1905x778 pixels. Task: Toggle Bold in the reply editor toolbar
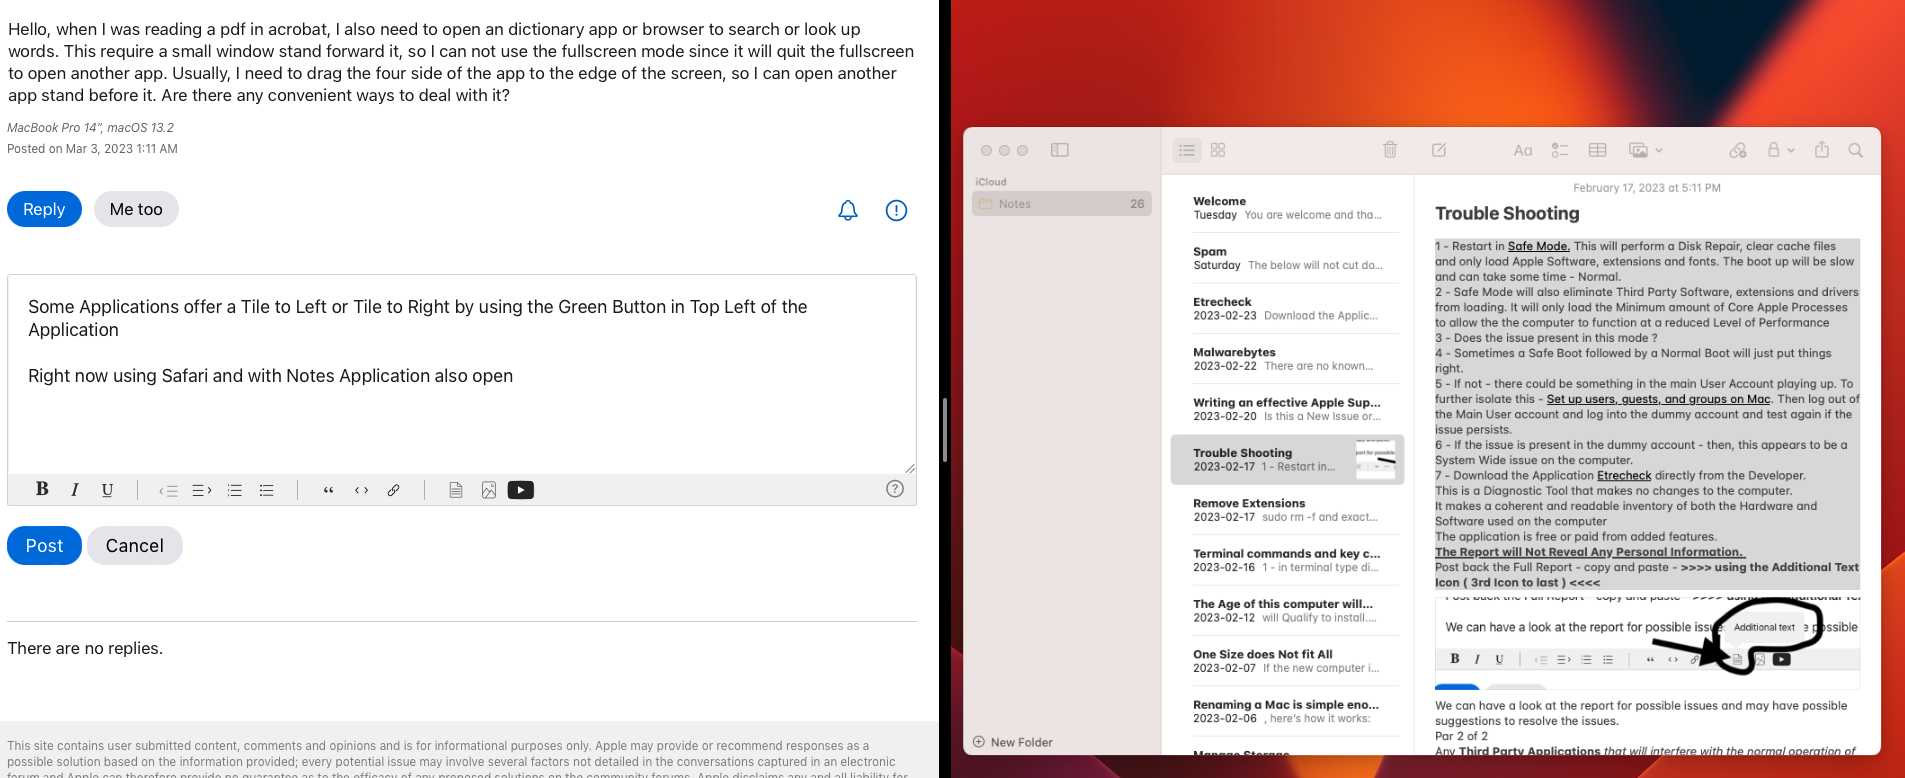tap(42, 489)
